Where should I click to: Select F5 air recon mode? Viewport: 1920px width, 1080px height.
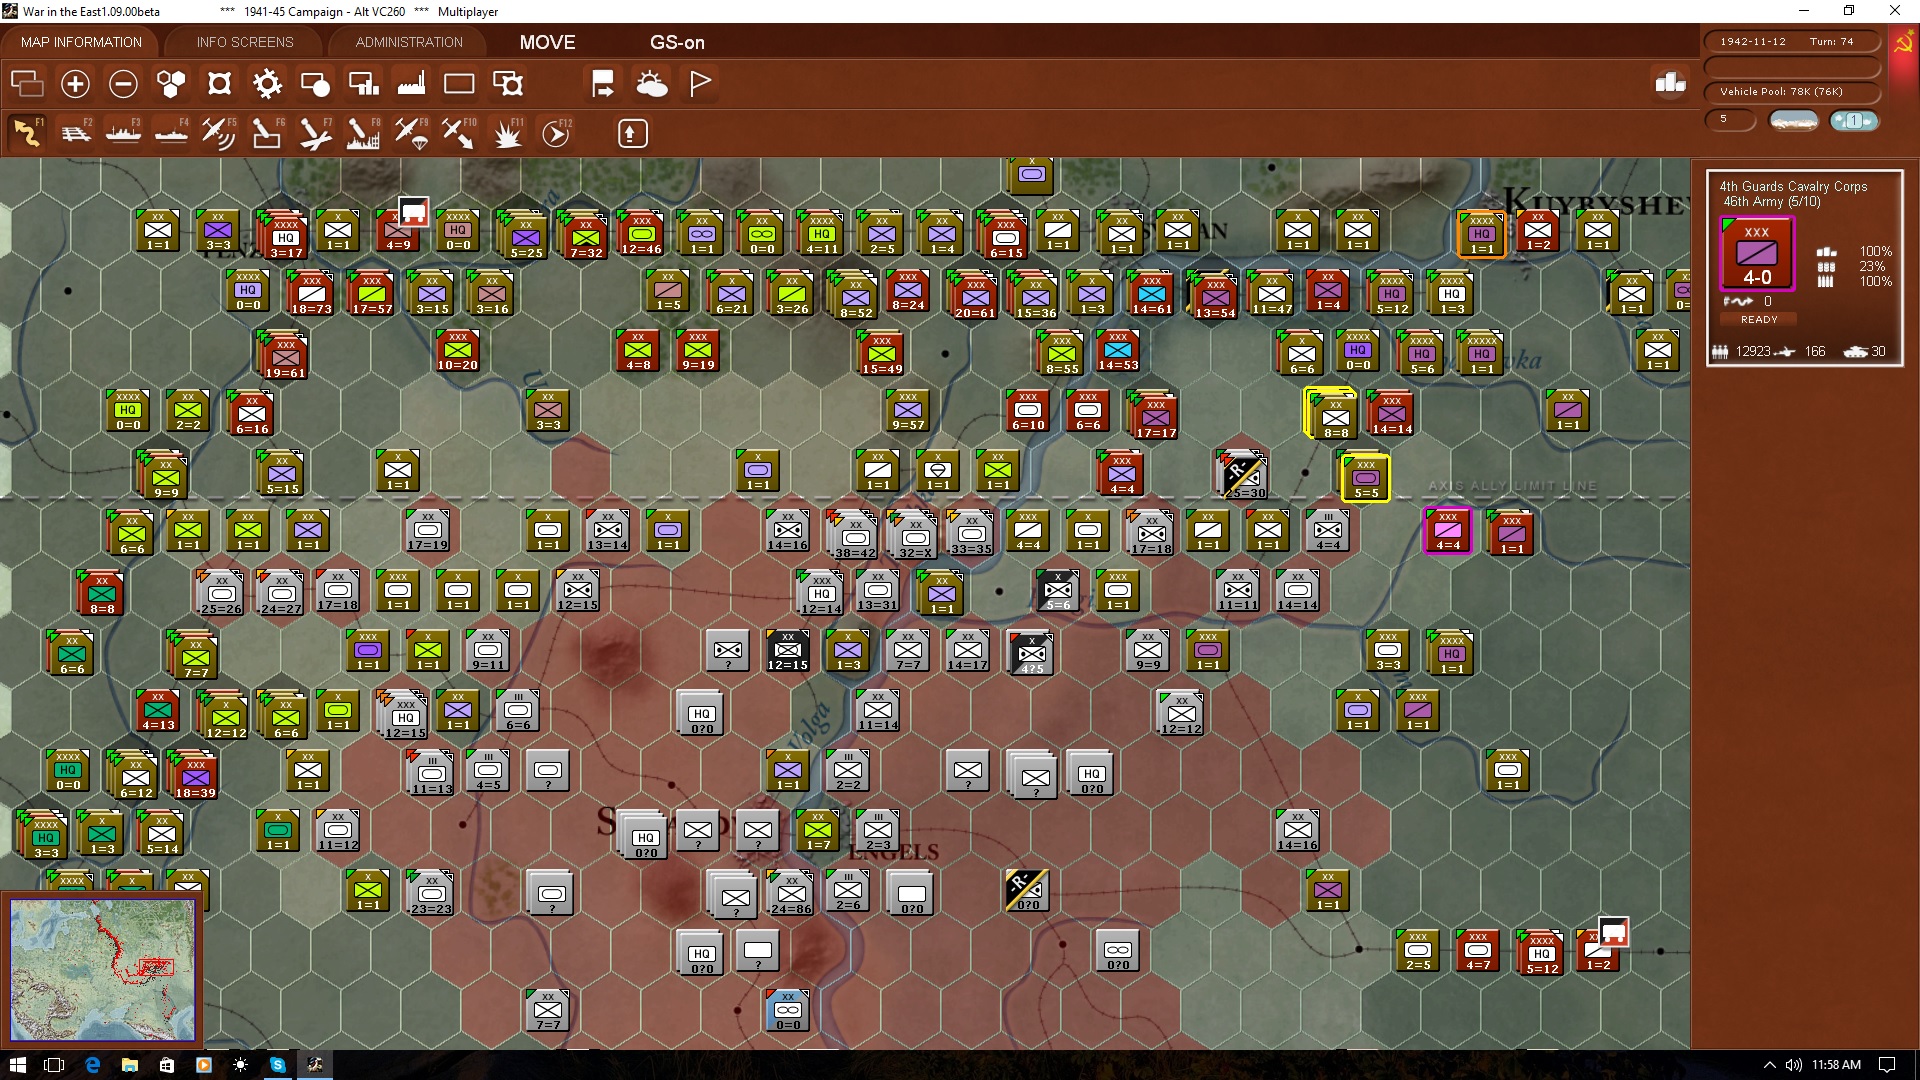219,133
